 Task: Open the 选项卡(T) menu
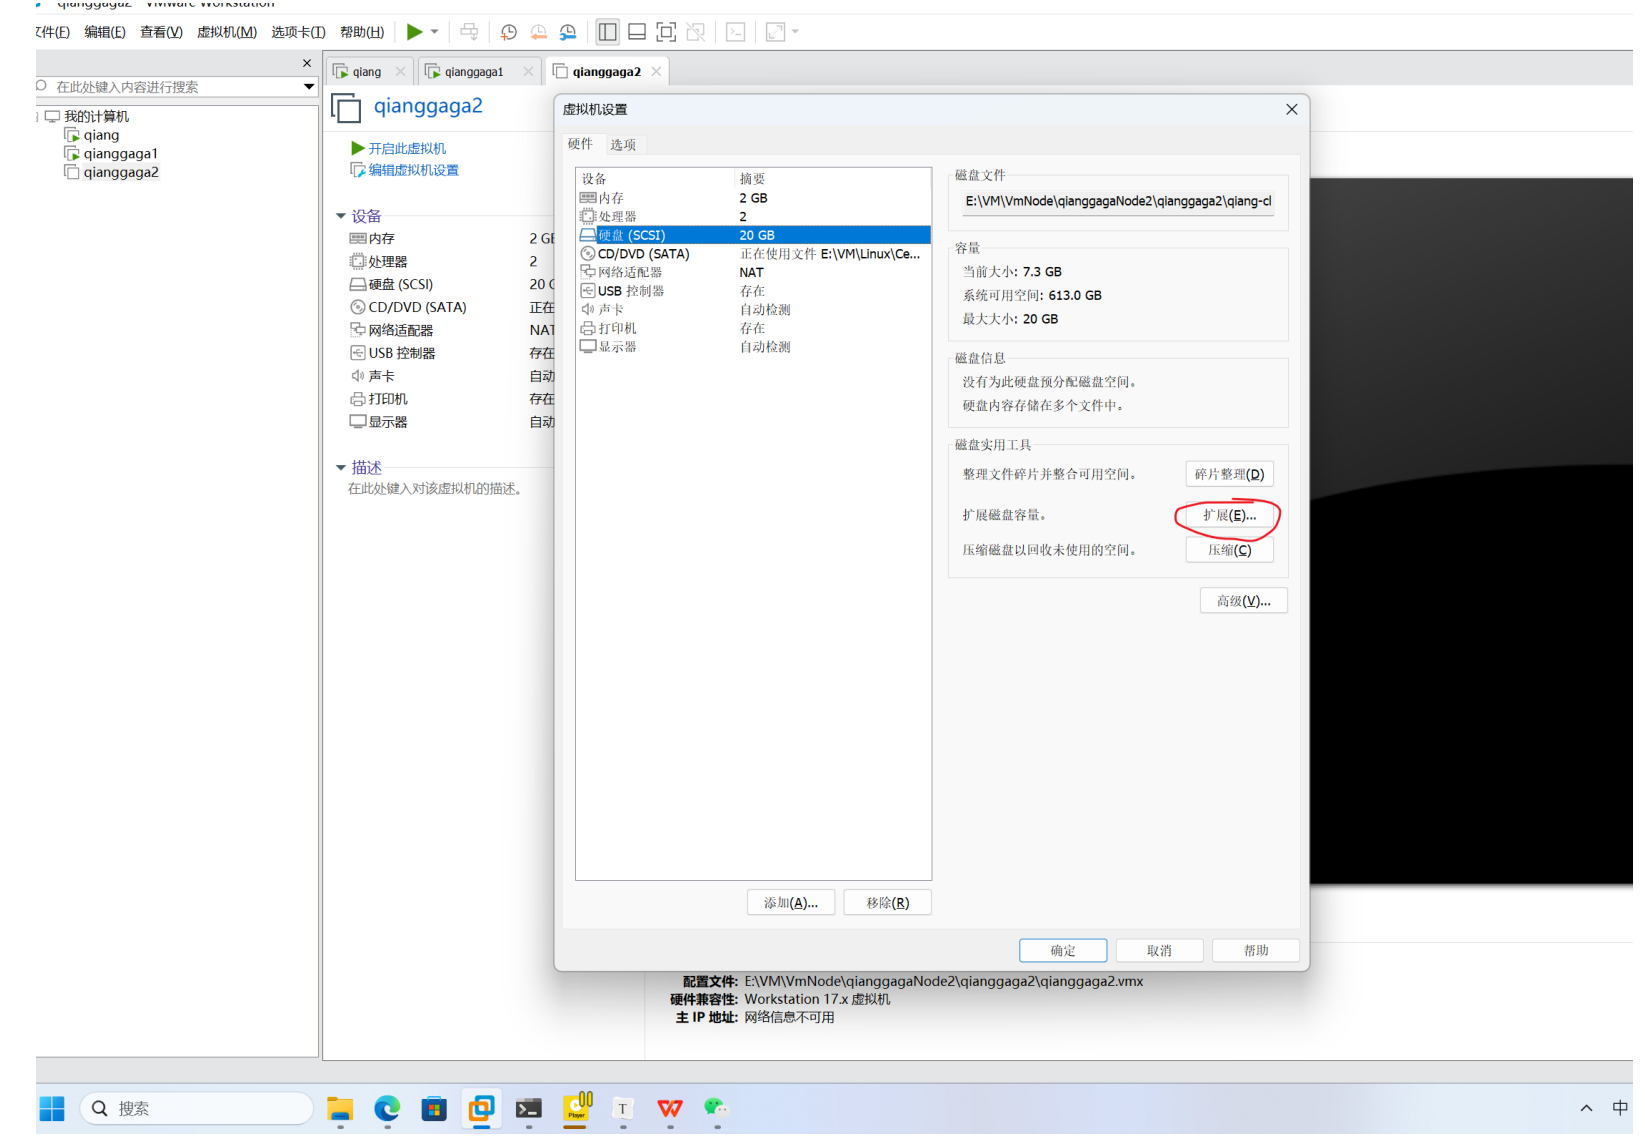298,32
